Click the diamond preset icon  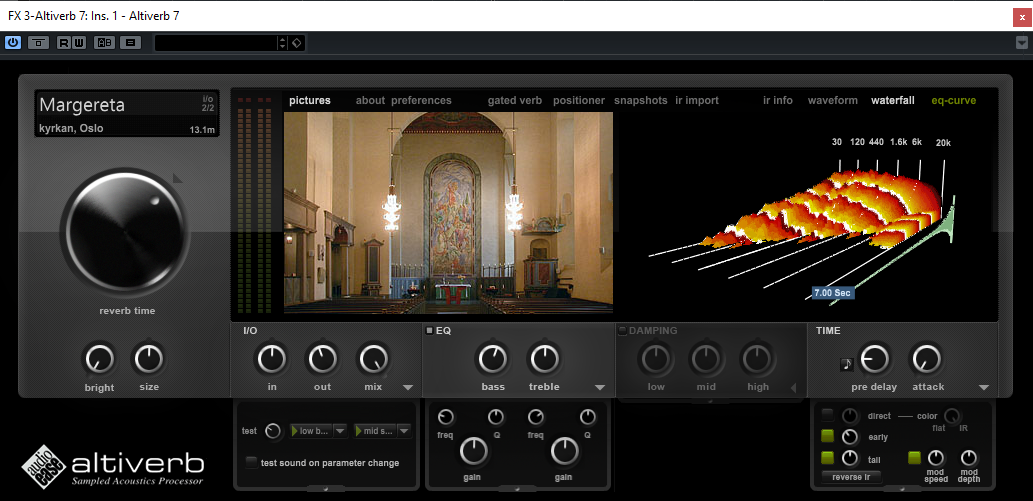click(x=297, y=43)
